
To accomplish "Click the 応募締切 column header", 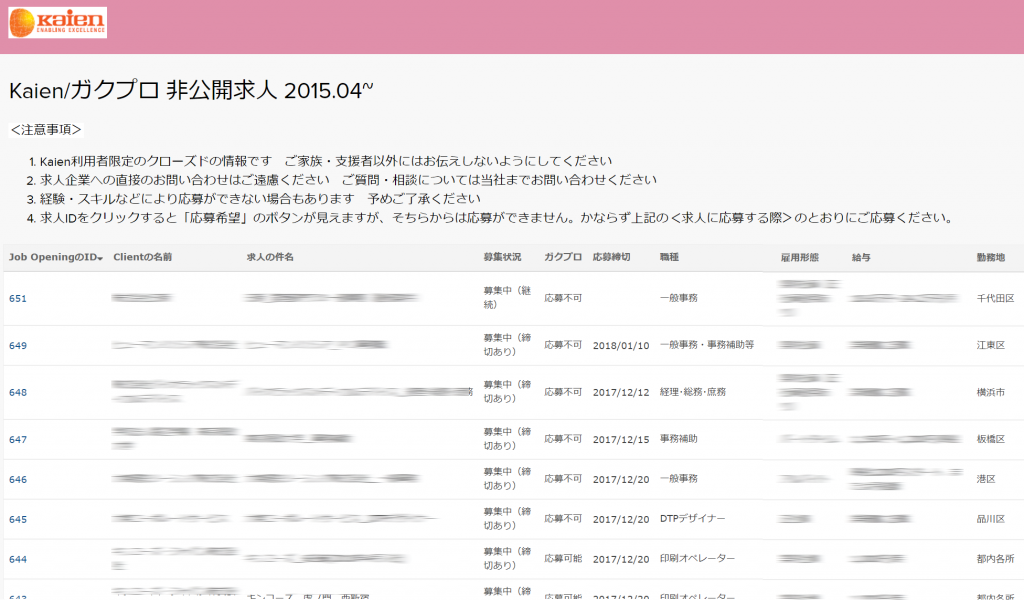I will coord(611,257).
